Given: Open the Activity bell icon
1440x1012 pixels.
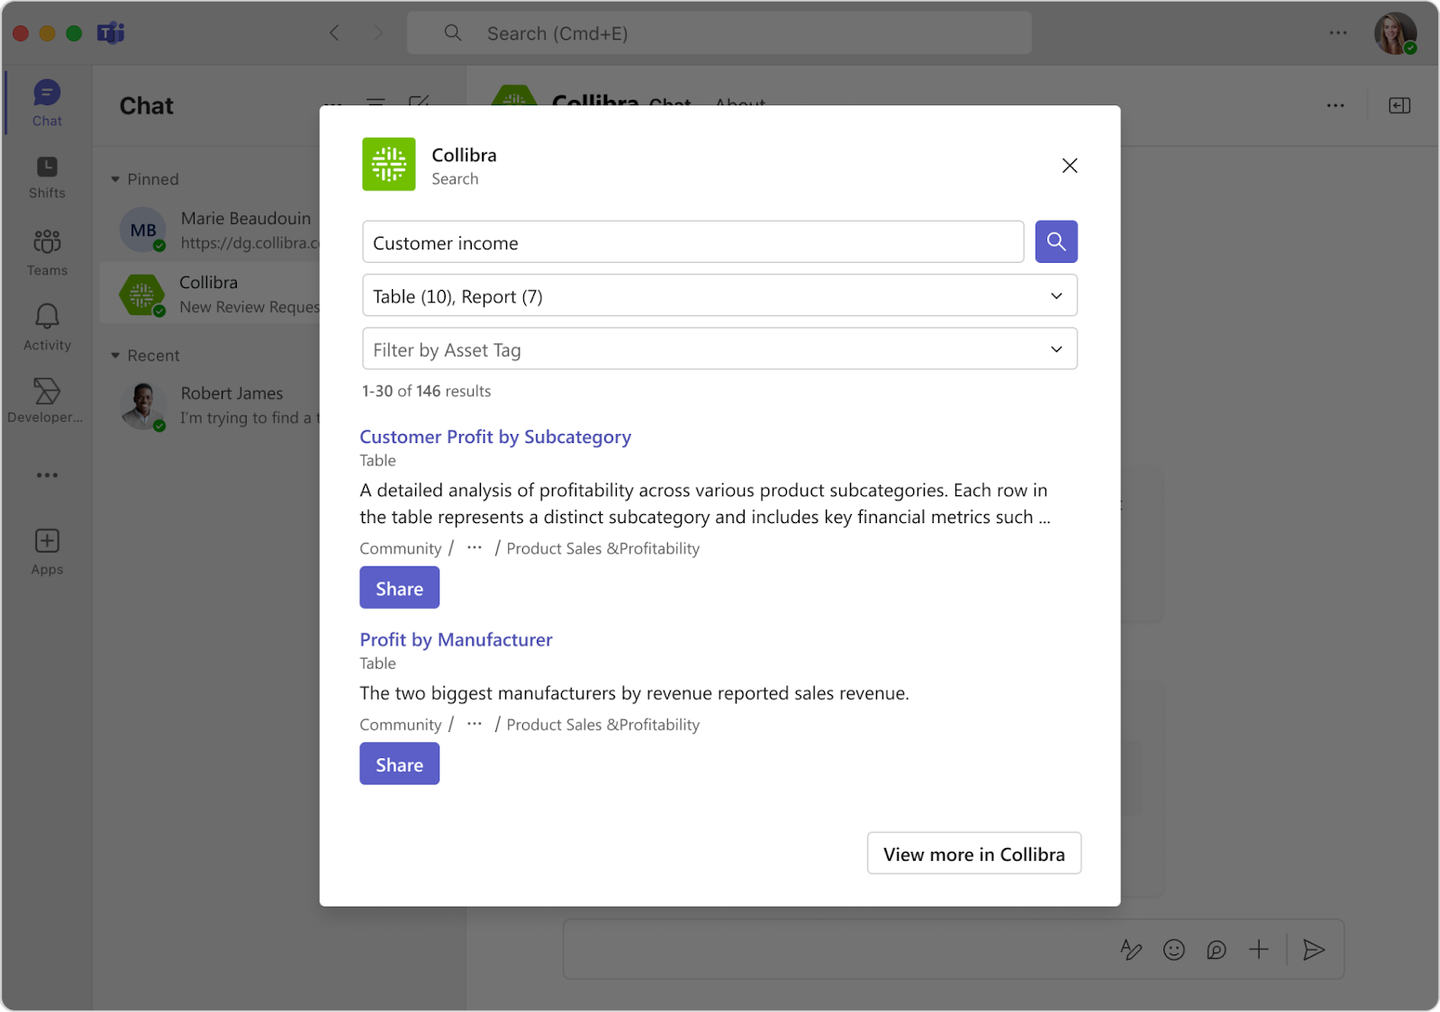Looking at the screenshot, I should coord(47,327).
